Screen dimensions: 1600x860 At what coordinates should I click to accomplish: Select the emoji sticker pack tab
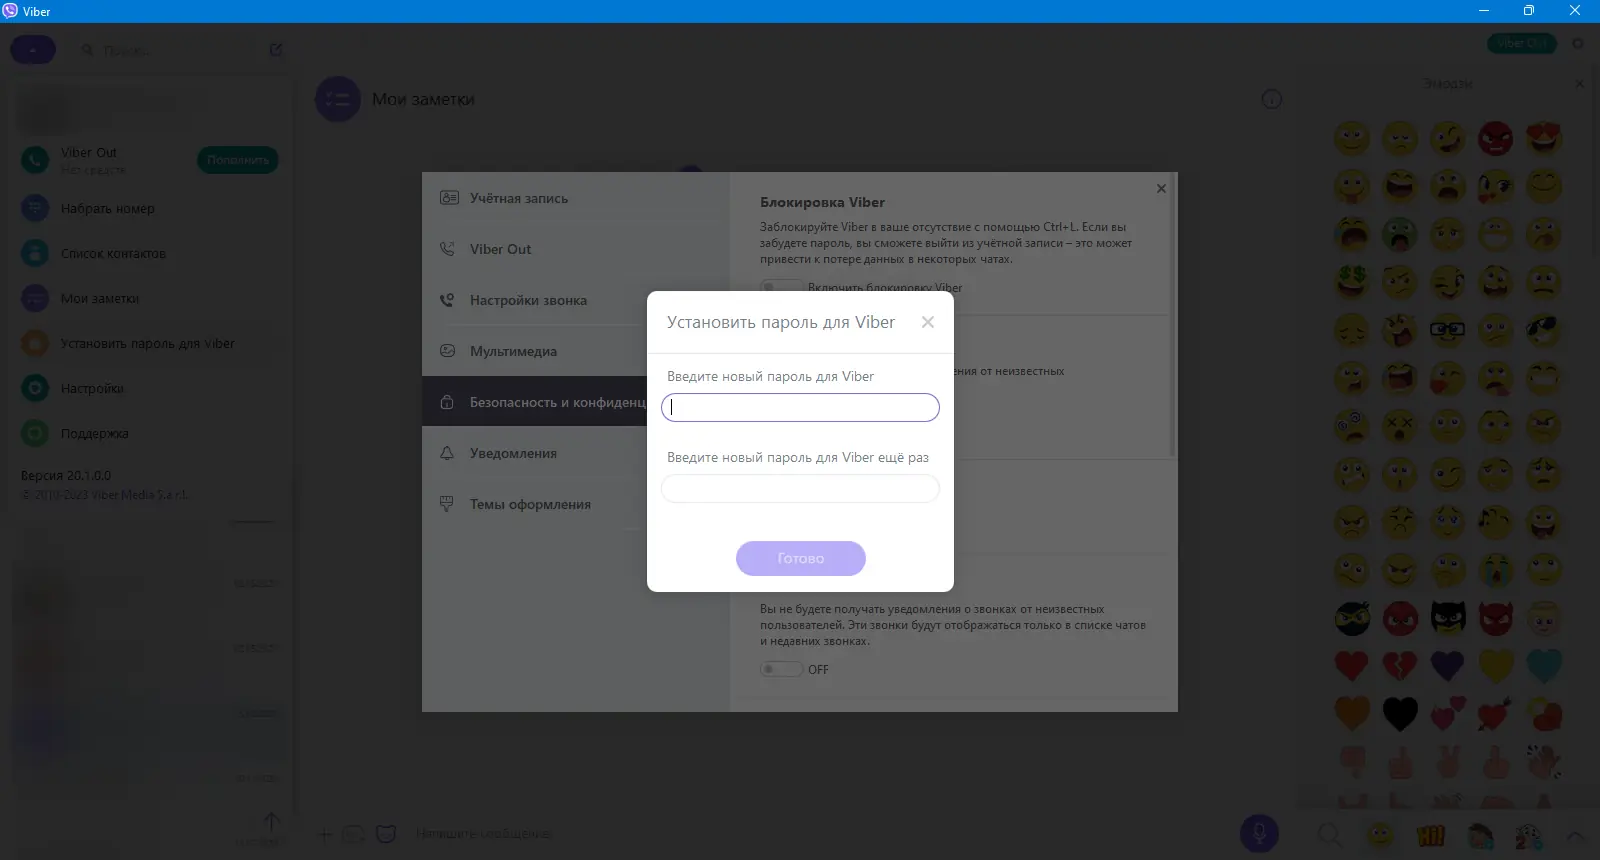point(1380,834)
